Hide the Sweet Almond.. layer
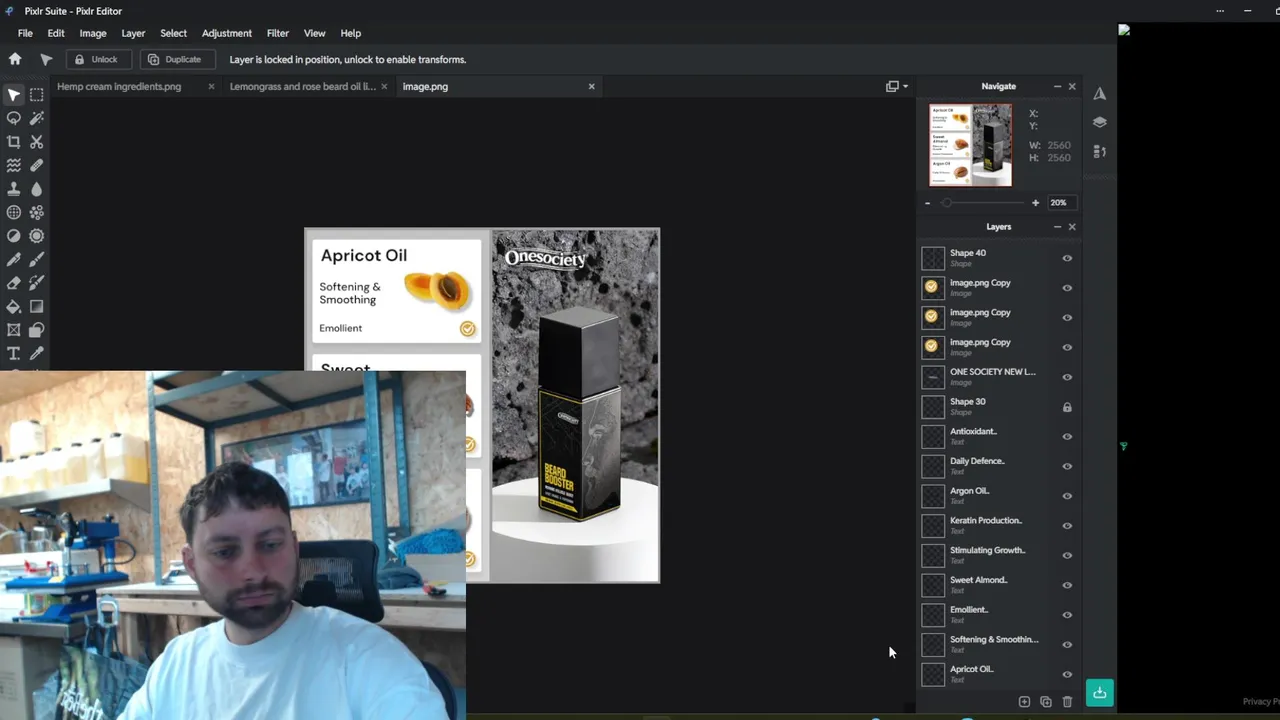Image resolution: width=1280 pixels, height=720 pixels. click(1067, 585)
